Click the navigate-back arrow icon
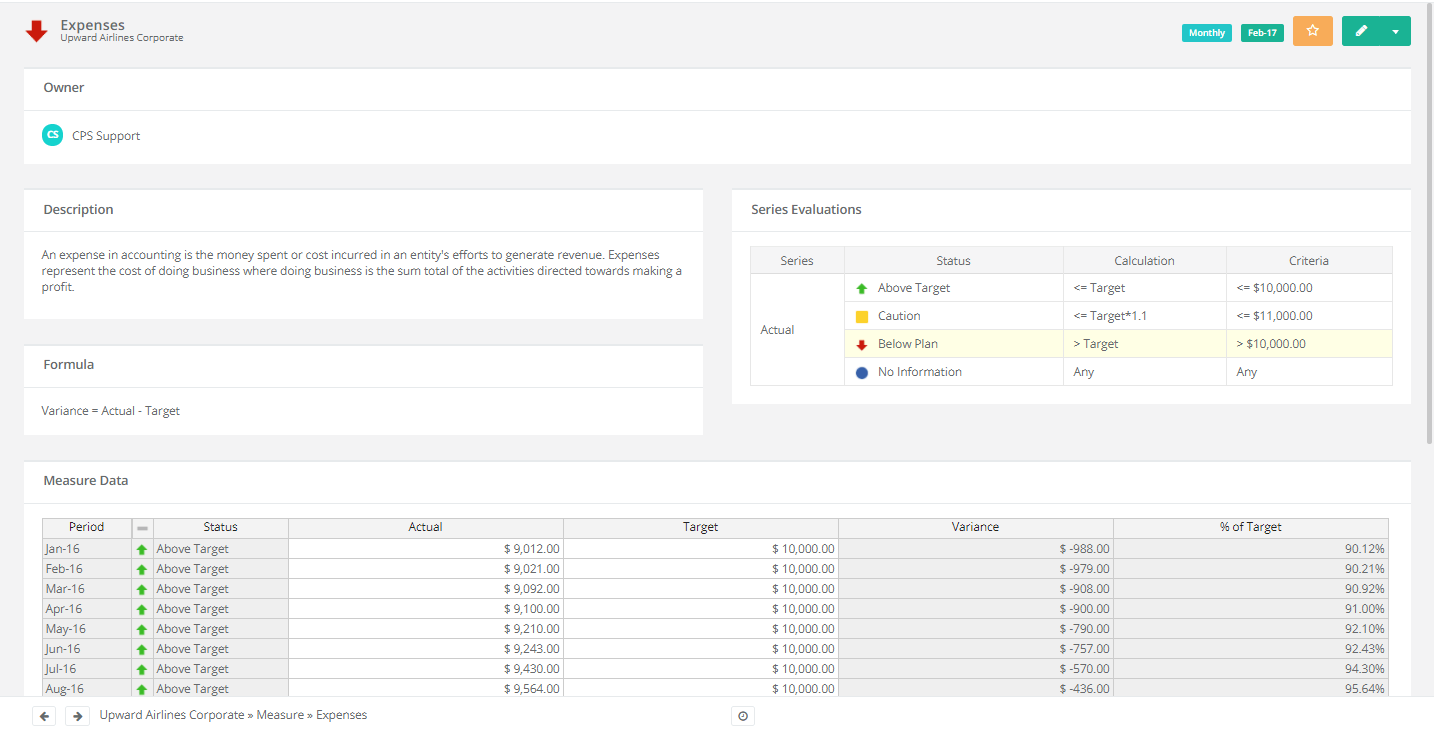The height and width of the screenshot is (733, 1434). pyautogui.click(x=43, y=715)
